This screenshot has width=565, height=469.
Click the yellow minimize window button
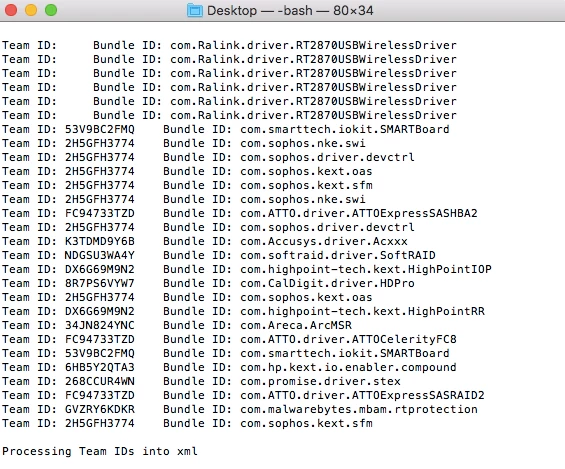click(31, 10)
